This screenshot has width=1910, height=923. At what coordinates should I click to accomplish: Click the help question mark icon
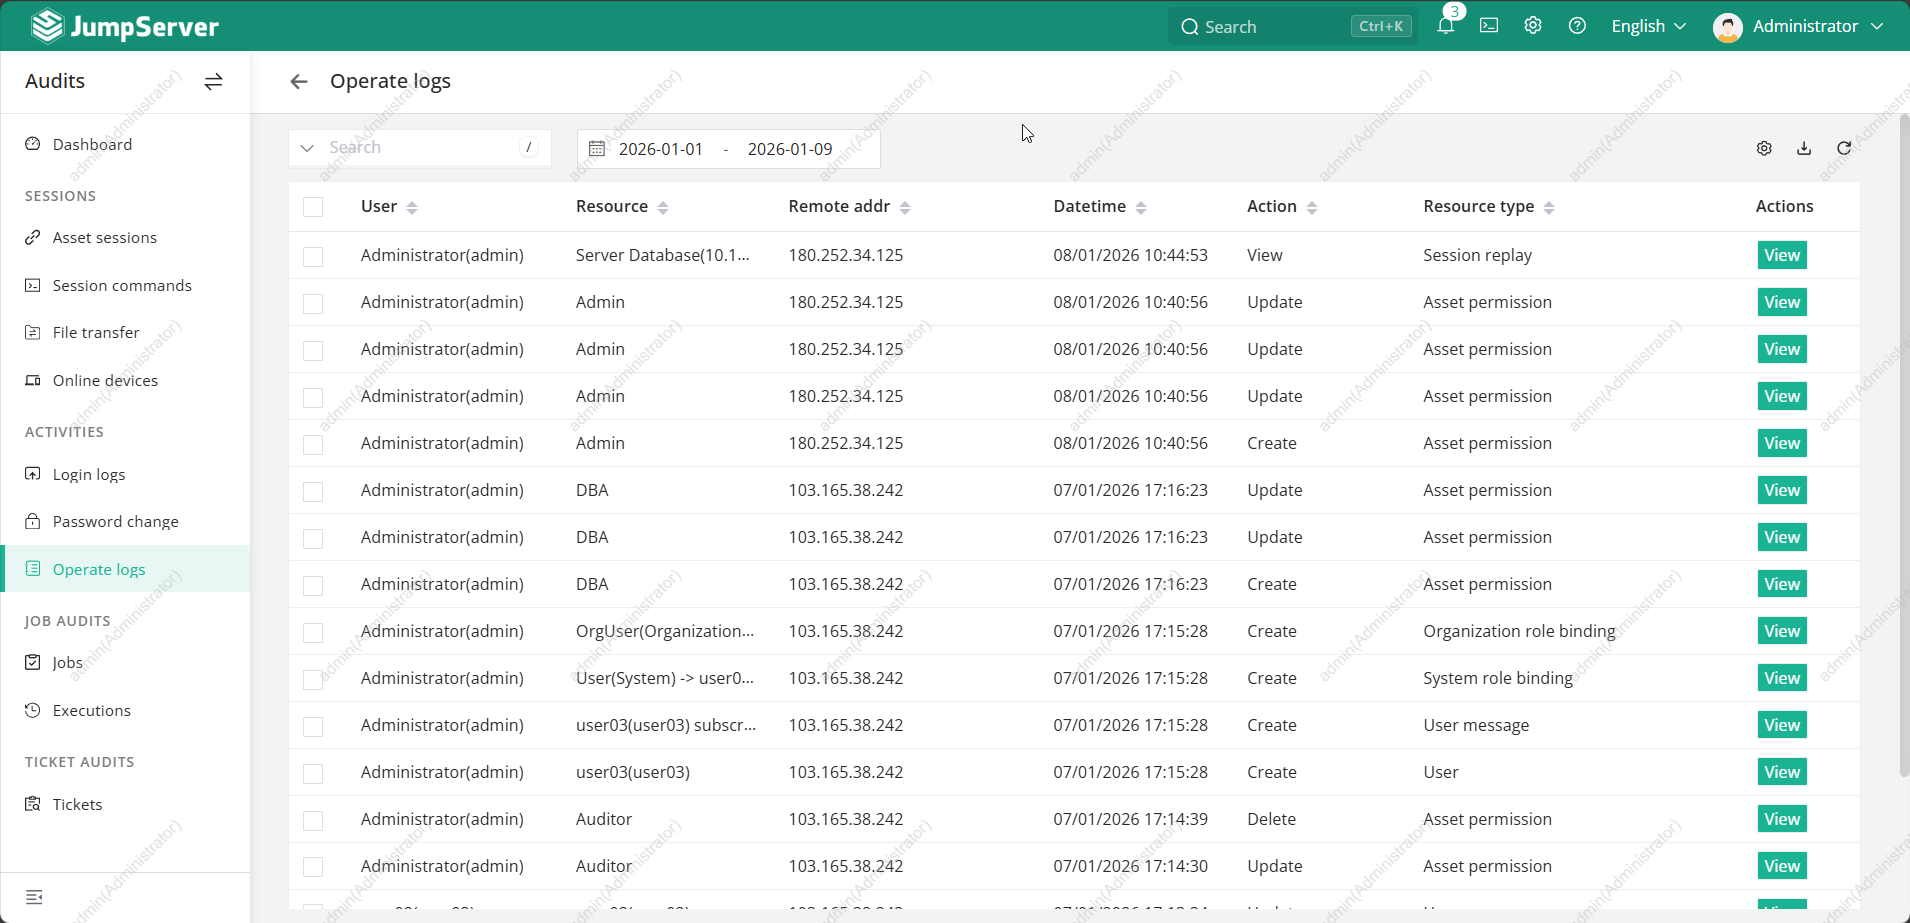pyautogui.click(x=1577, y=26)
